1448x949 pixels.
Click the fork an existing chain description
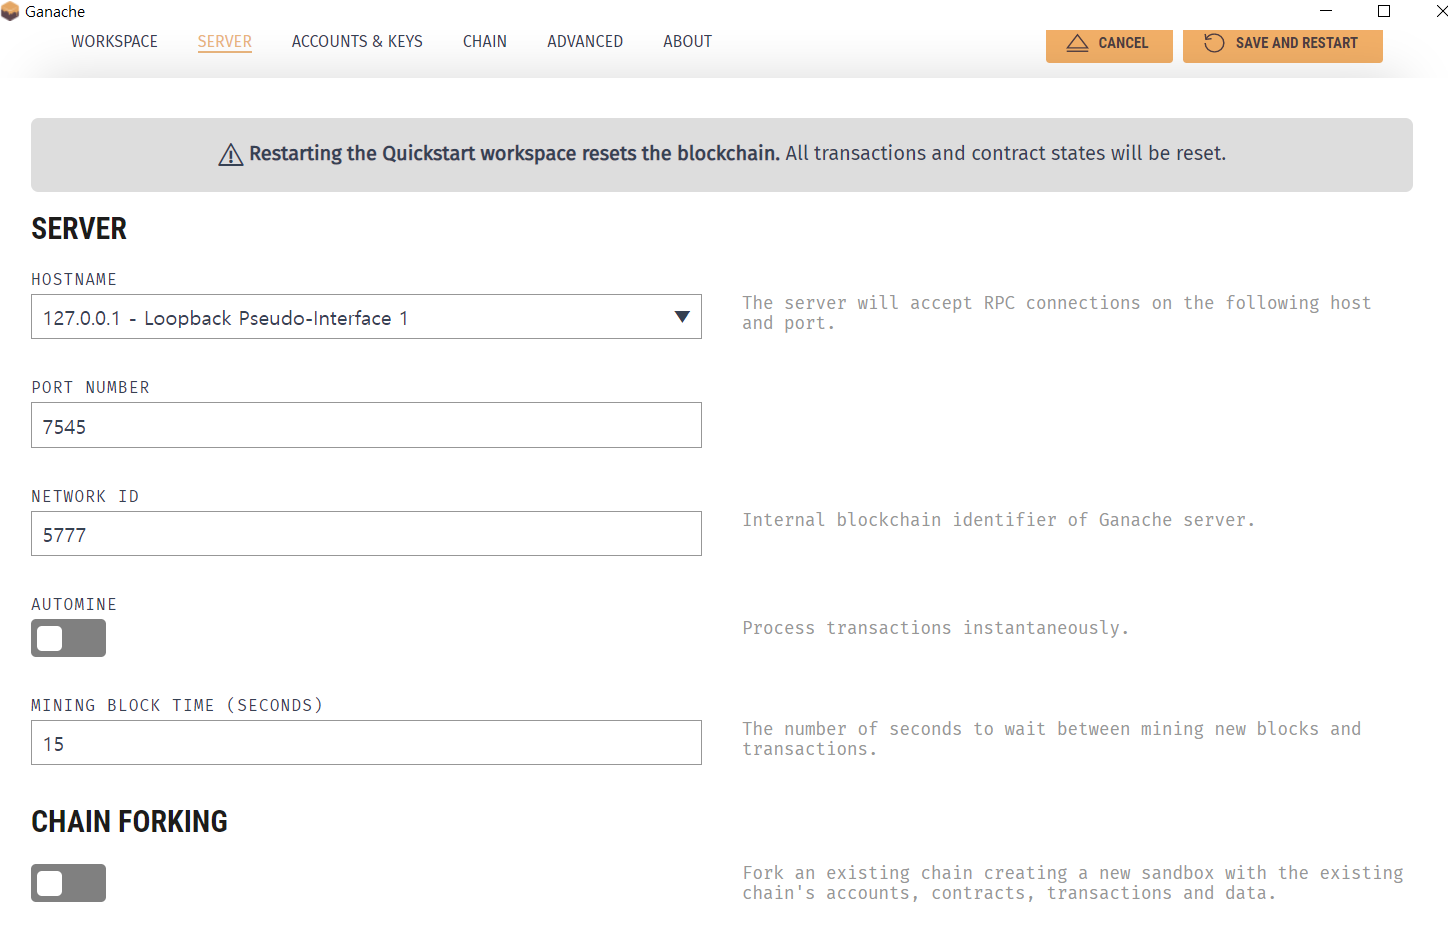(1073, 883)
